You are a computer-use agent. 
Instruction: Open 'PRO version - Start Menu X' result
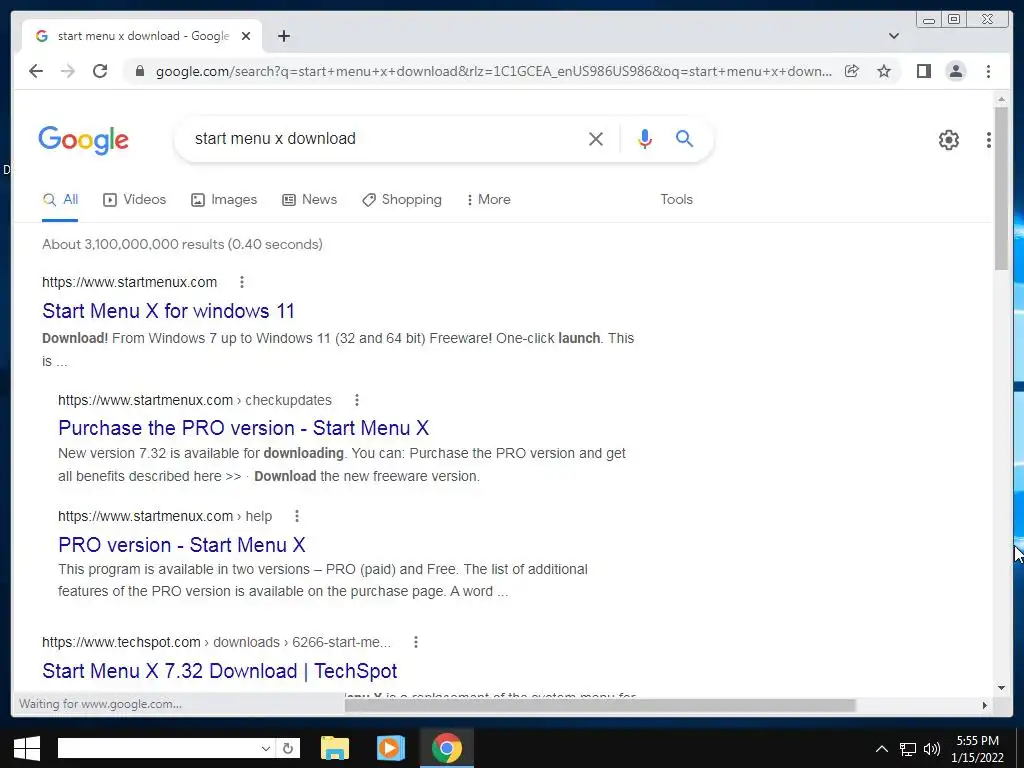click(x=182, y=545)
